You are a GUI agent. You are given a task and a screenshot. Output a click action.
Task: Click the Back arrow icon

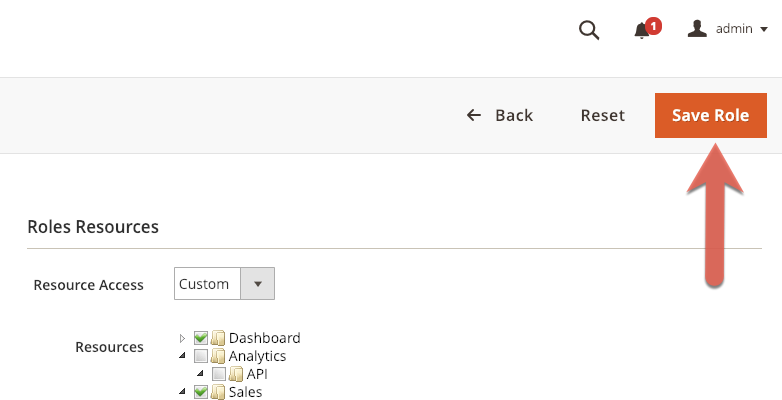(474, 115)
